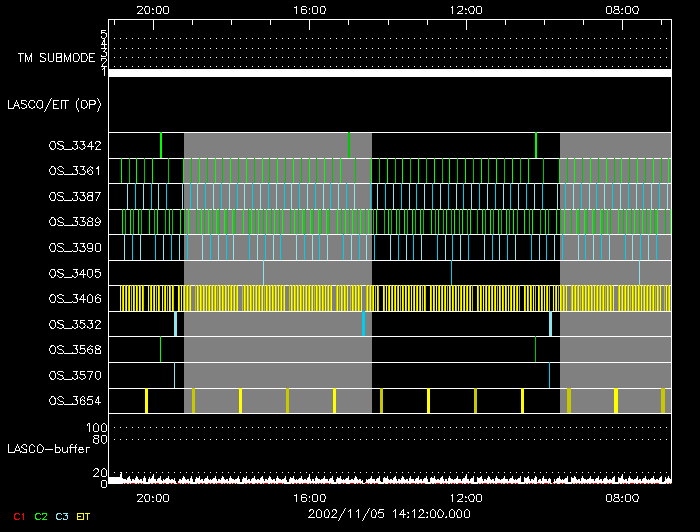Click leftmost yellow marker in OS_3654 row
Viewport: 700px width, 532px height.
pos(146,401)
